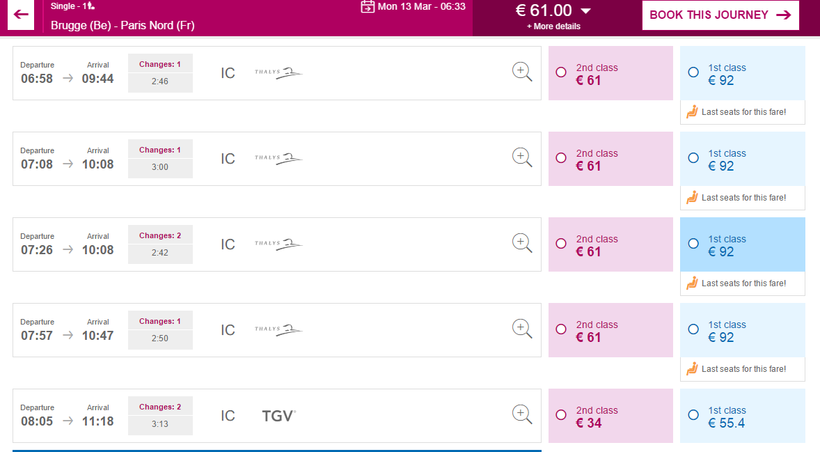This screenshot has width=820, height=452.
Task: Click the back arrow icon
Action: (21, 15)
